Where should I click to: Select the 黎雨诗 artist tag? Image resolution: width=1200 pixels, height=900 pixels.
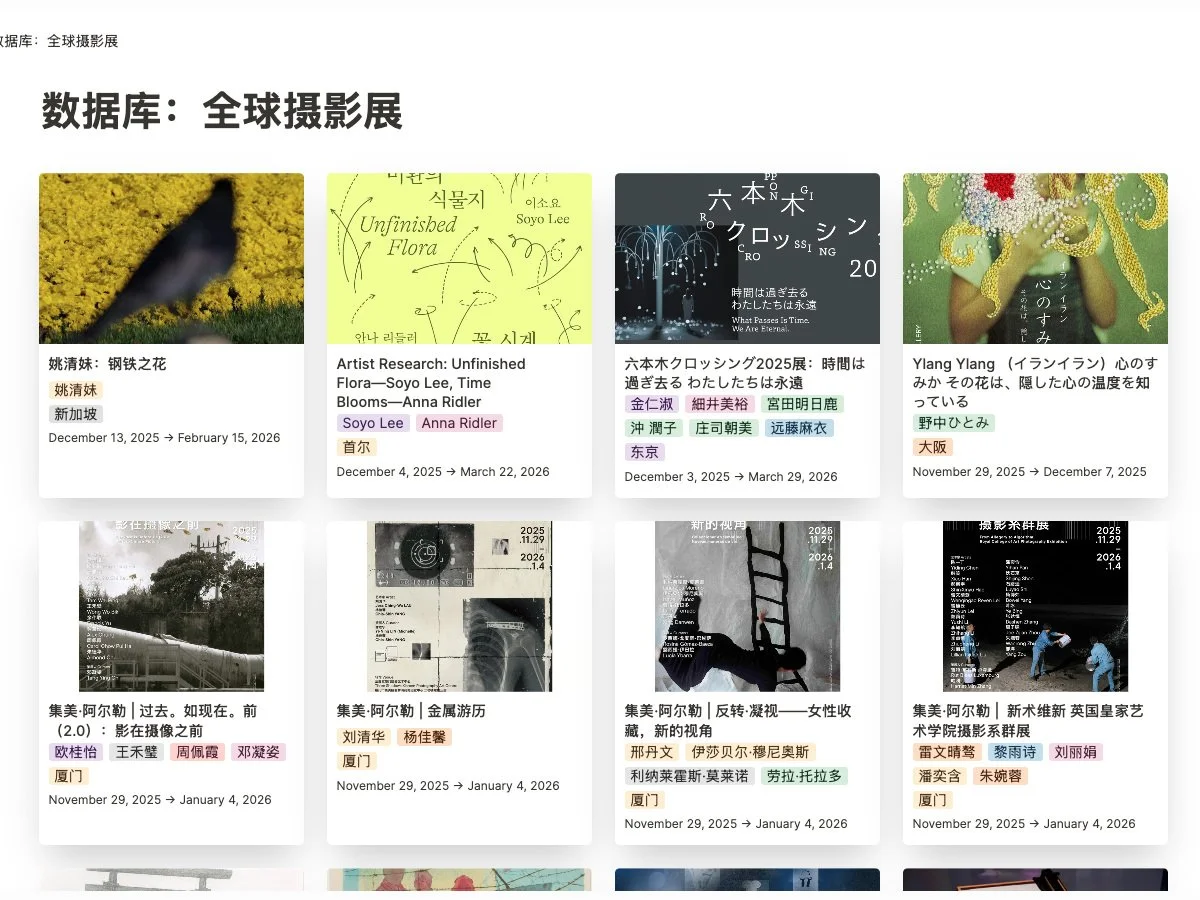tap(1015, 752)
